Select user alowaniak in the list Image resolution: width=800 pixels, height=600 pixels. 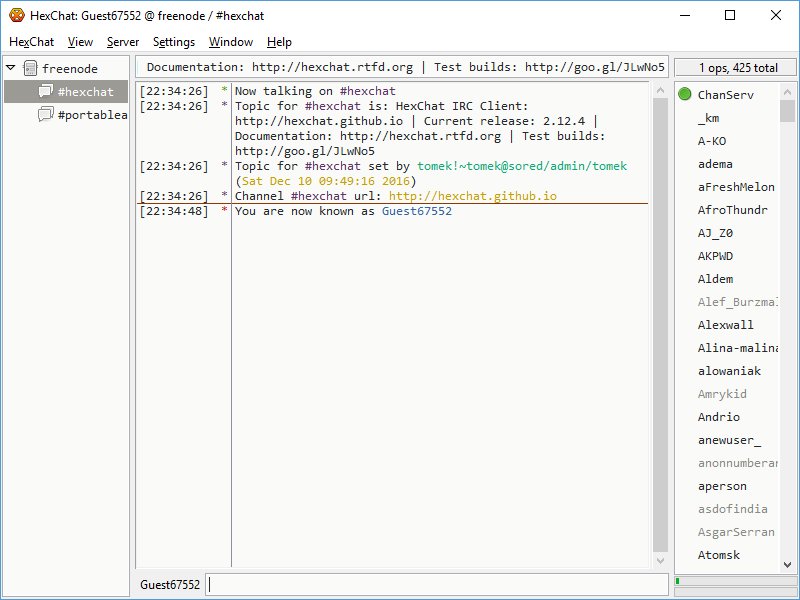pyautogui.click(x=728, y=371)
